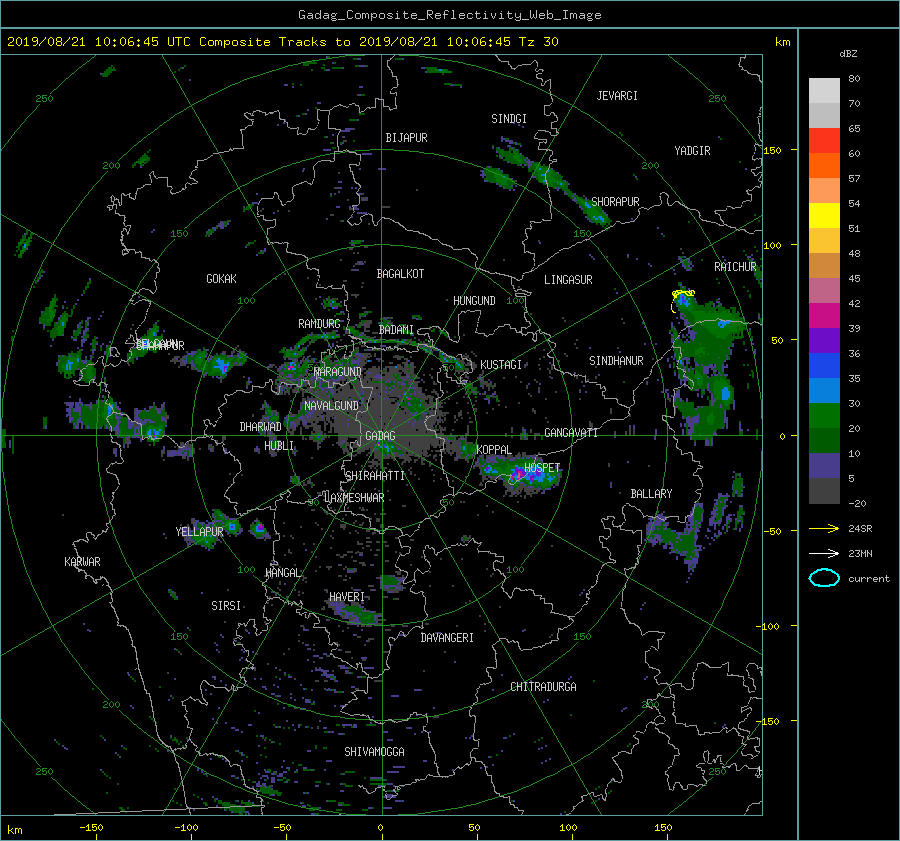Viewport: 900px width, 841px height.
Task: Click the intense echo cell over Hospet
Action: (520, 475)
